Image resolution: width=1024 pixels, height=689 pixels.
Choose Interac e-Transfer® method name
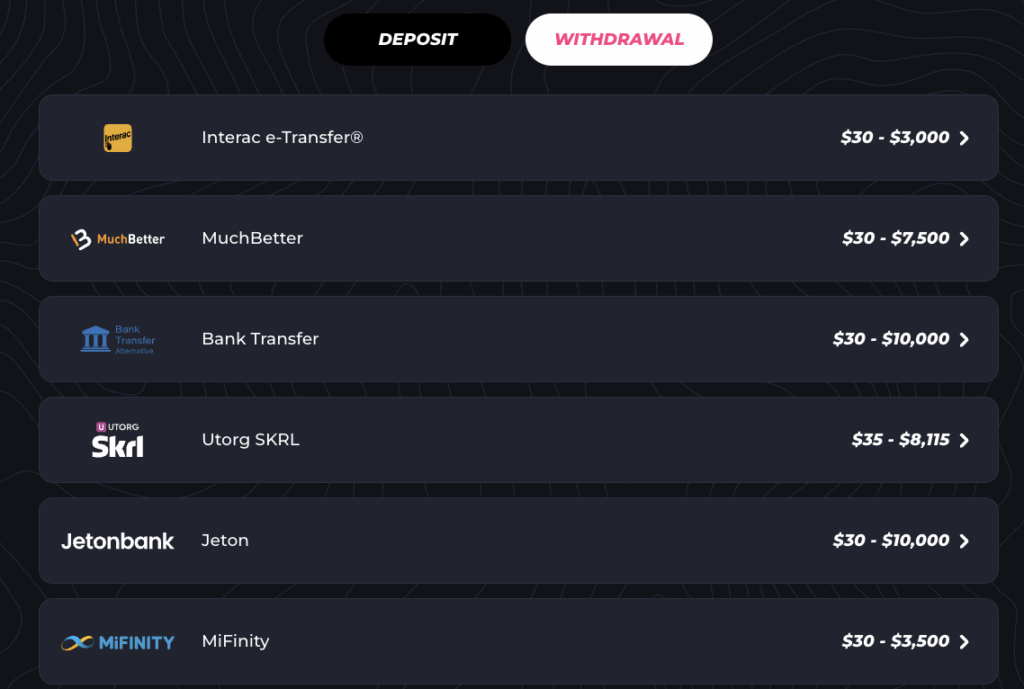point(282,138)
